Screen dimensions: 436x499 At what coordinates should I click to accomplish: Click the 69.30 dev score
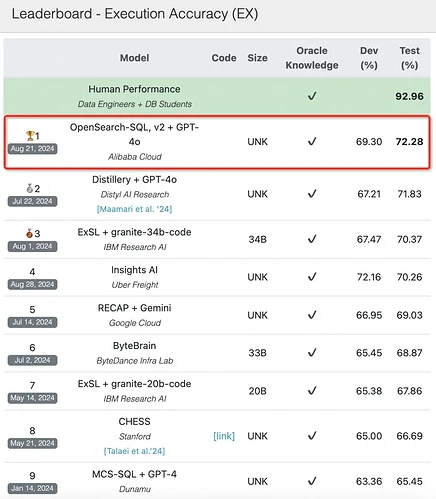coord(369,142)
